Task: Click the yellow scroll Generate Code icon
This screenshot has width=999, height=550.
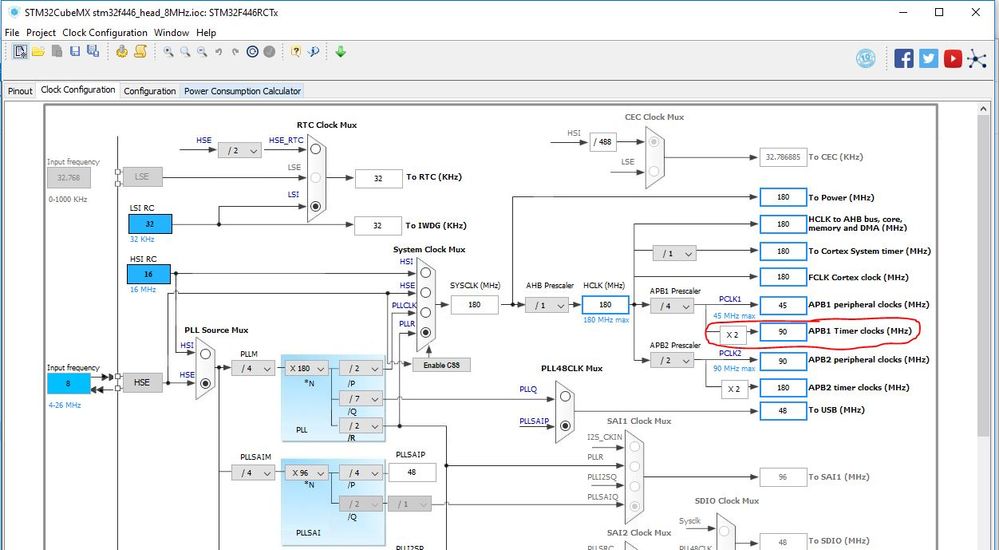Action: [x=140, y=52]
